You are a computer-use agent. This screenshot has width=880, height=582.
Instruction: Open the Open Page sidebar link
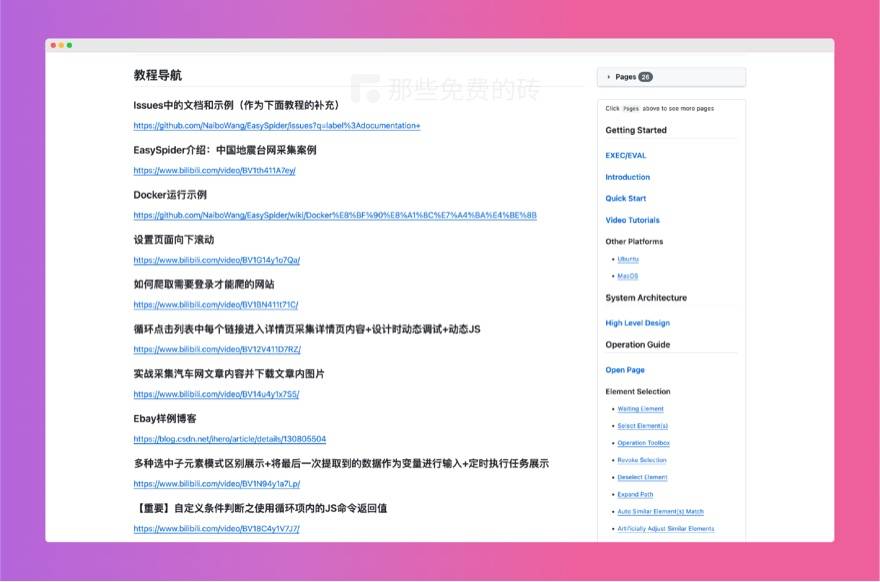[x=625, y=370]
